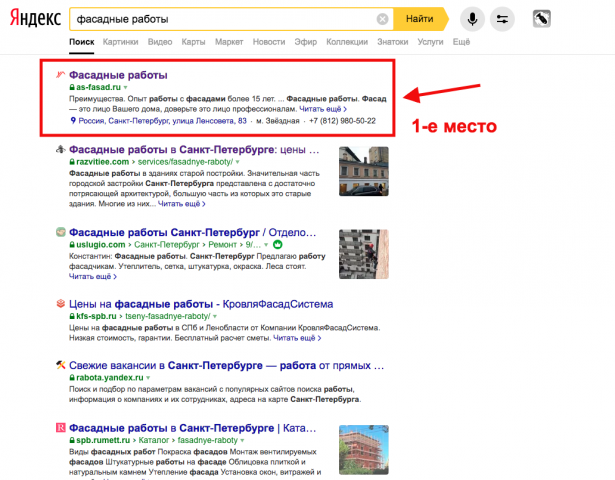Start voice search with the microphone icon

[472, 19]
